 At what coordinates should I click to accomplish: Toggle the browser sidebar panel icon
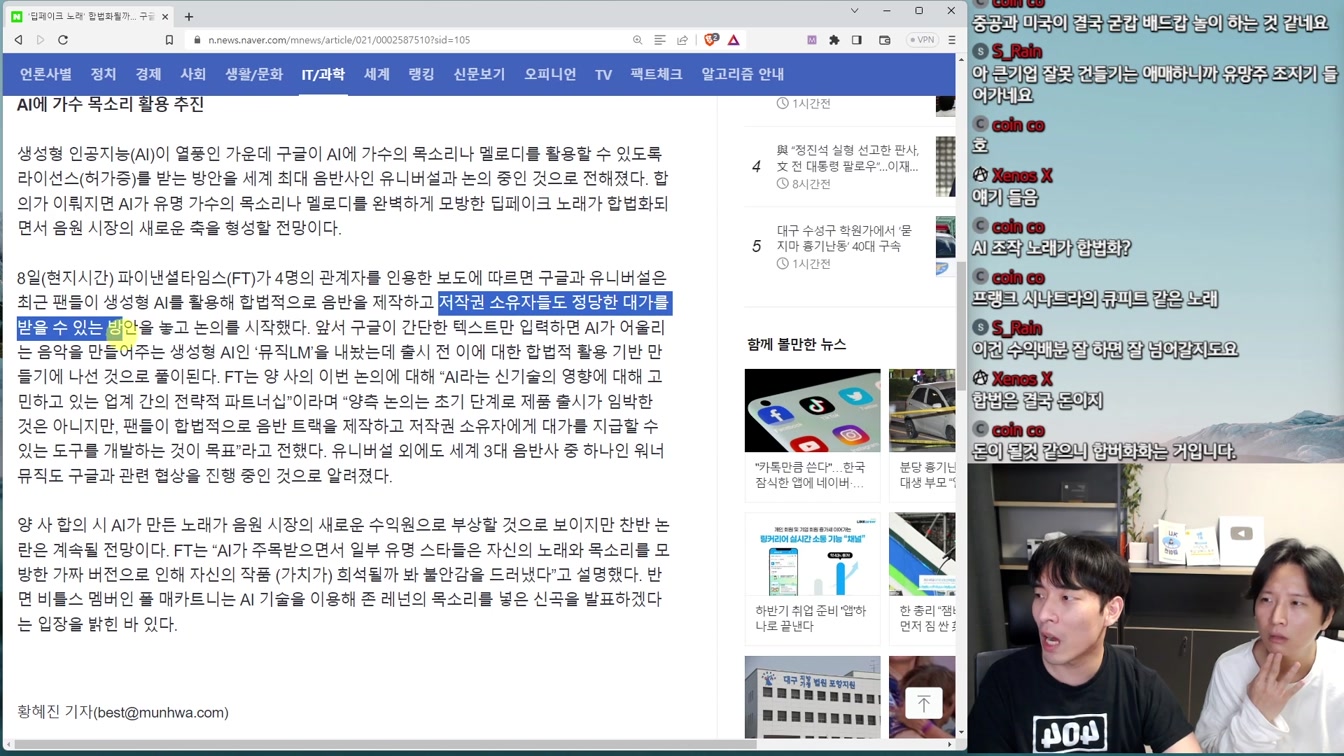[857, 40]
